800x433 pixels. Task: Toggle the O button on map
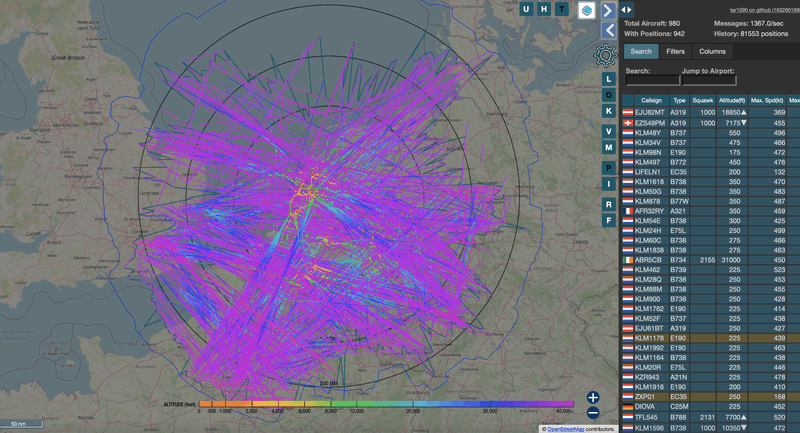608,95
